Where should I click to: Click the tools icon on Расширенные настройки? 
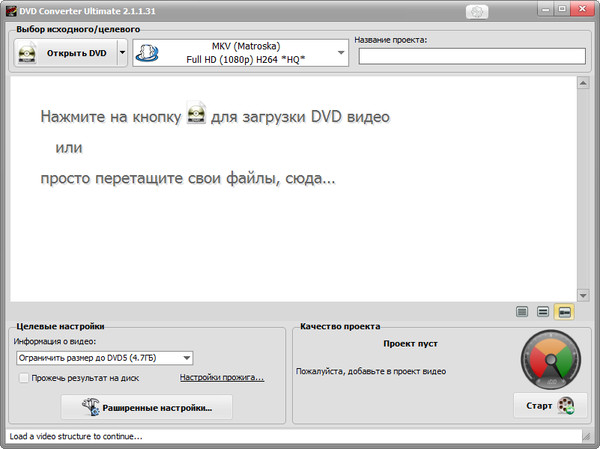tap(92, 407)
